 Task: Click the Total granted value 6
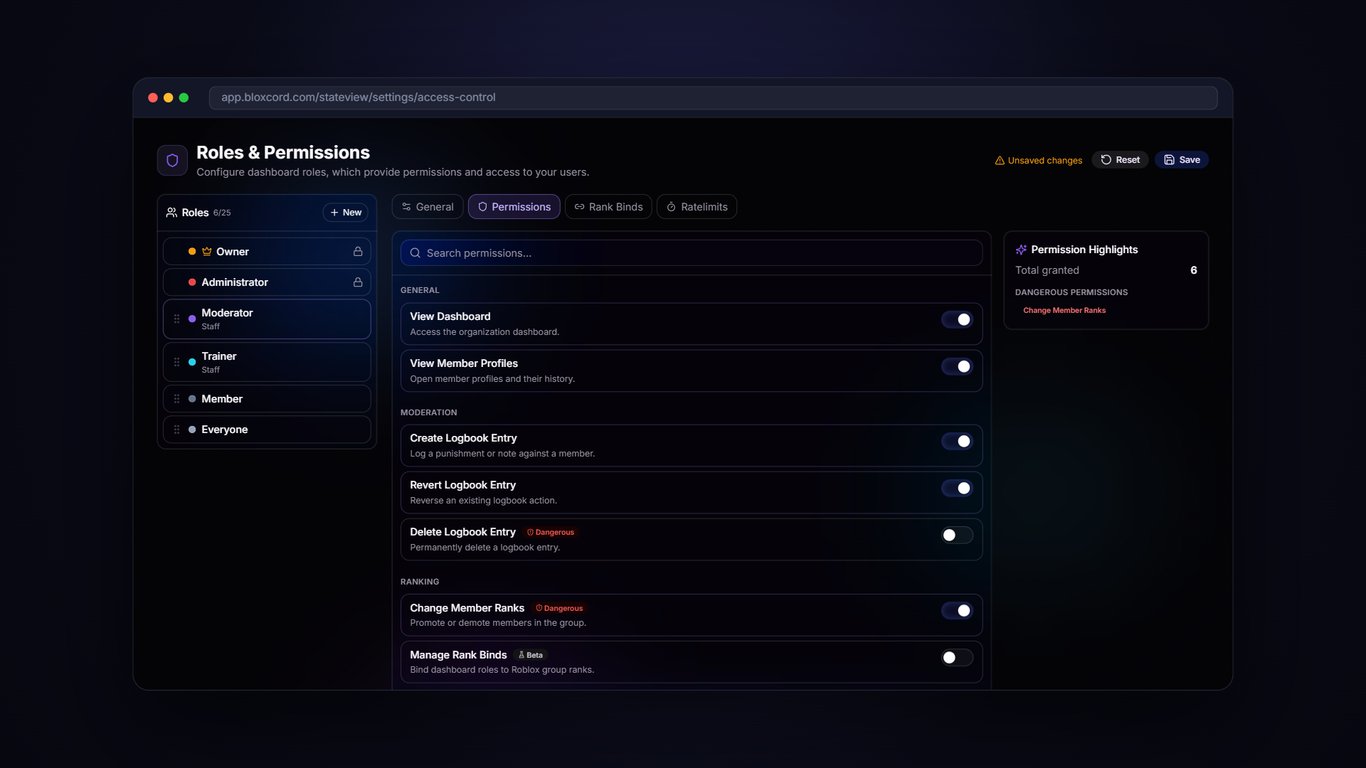click(1193, 270)
